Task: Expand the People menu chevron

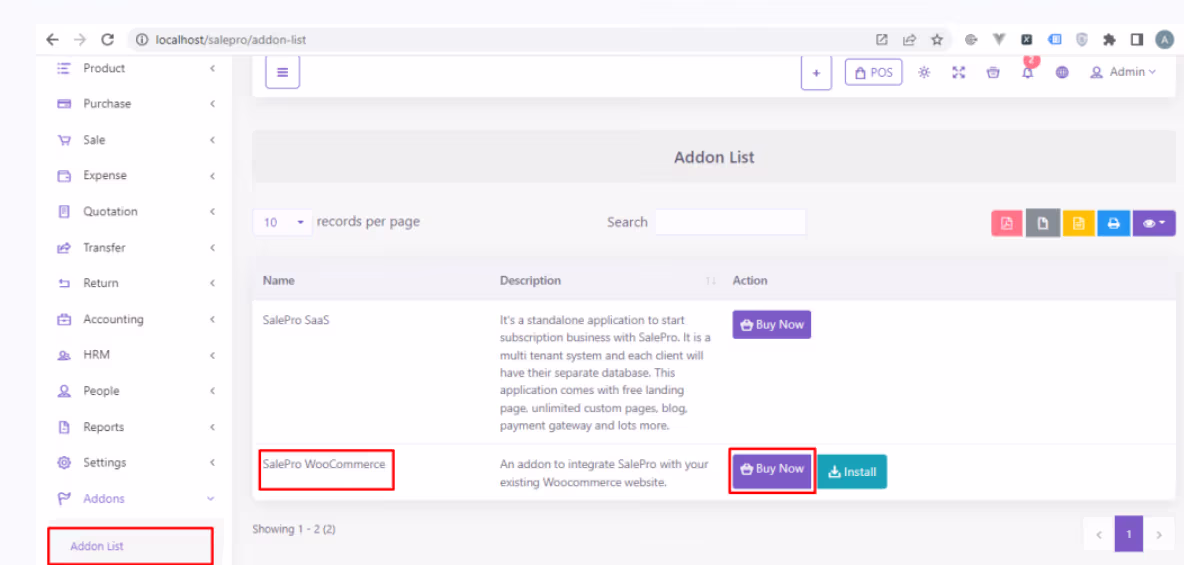Action: (x=212, y=391)
